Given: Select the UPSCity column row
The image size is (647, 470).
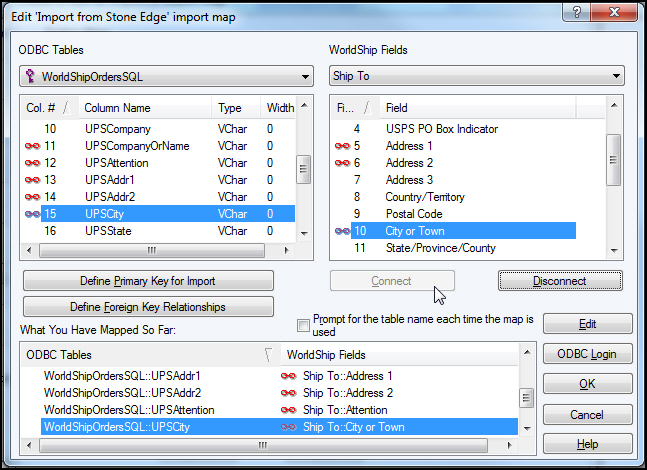Looking at the screenshot, I should (x=158, y=214).
